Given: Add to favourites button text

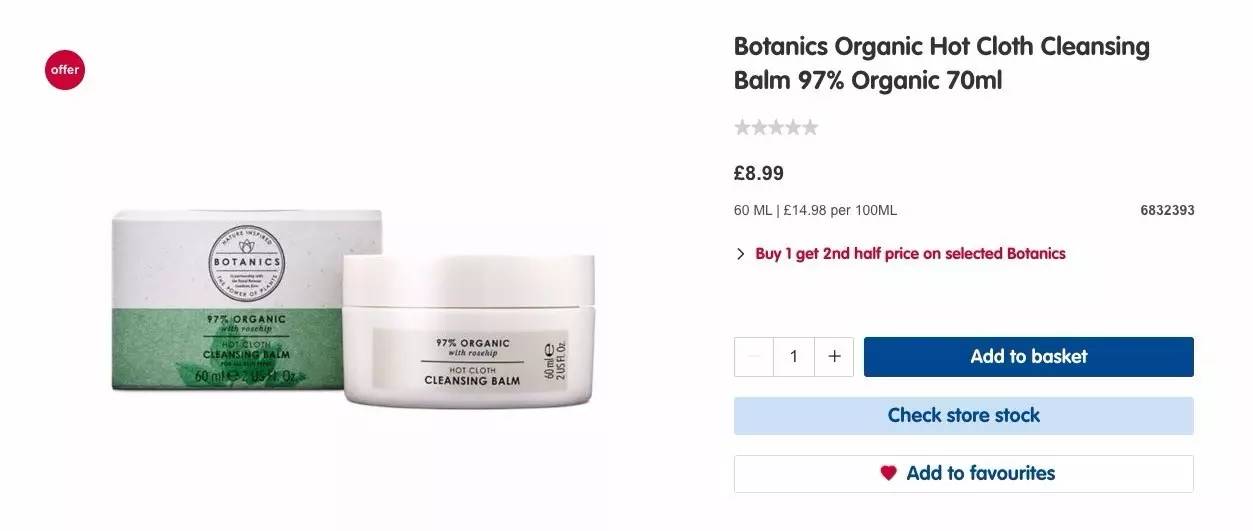Looking at the screenshot, I should (x=981, y=473).
